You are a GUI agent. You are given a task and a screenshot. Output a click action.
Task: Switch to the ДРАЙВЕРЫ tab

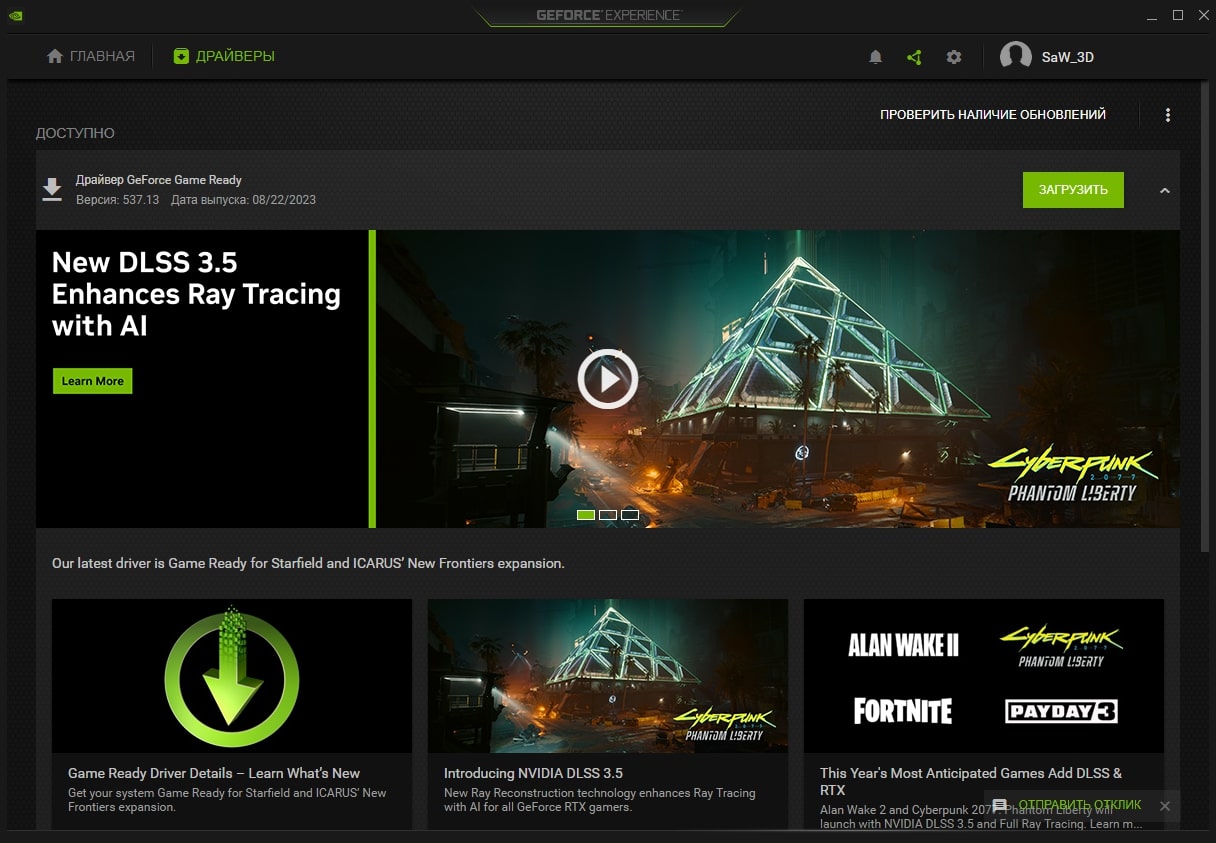(x=224, y=56)
